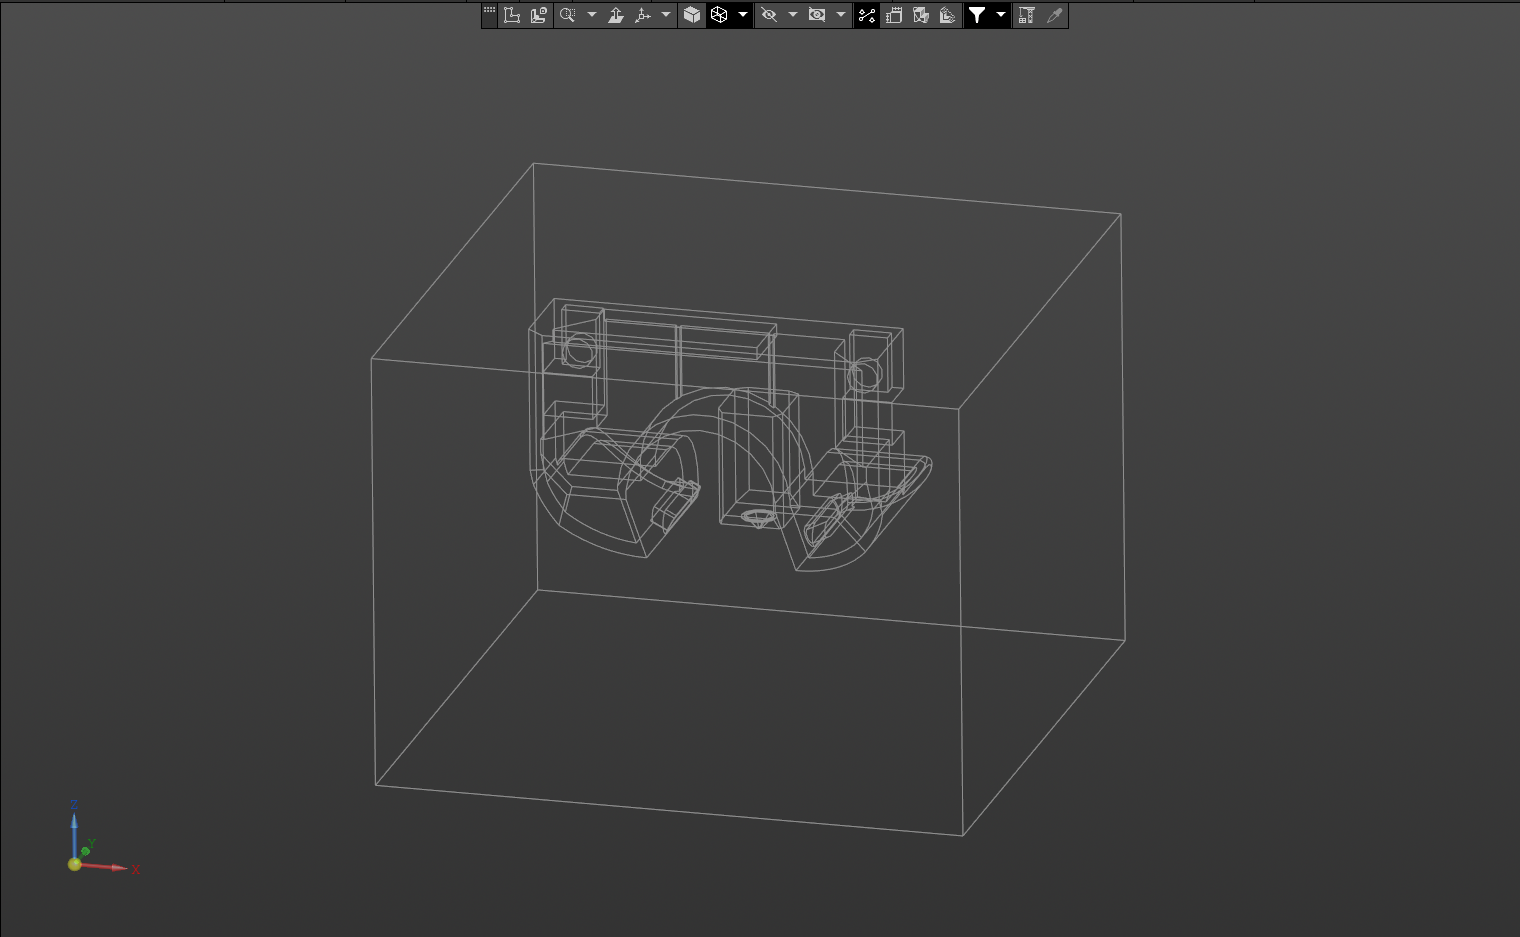The height and width of the screenshot is (937, 1520).
Task: Click the XYZ coordinate triad origin
Action: (75, 864)
